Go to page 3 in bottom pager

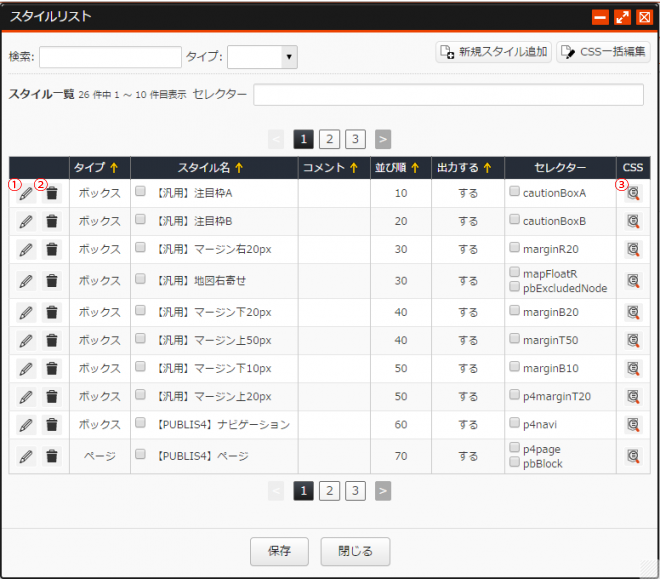tap(355, 491)
